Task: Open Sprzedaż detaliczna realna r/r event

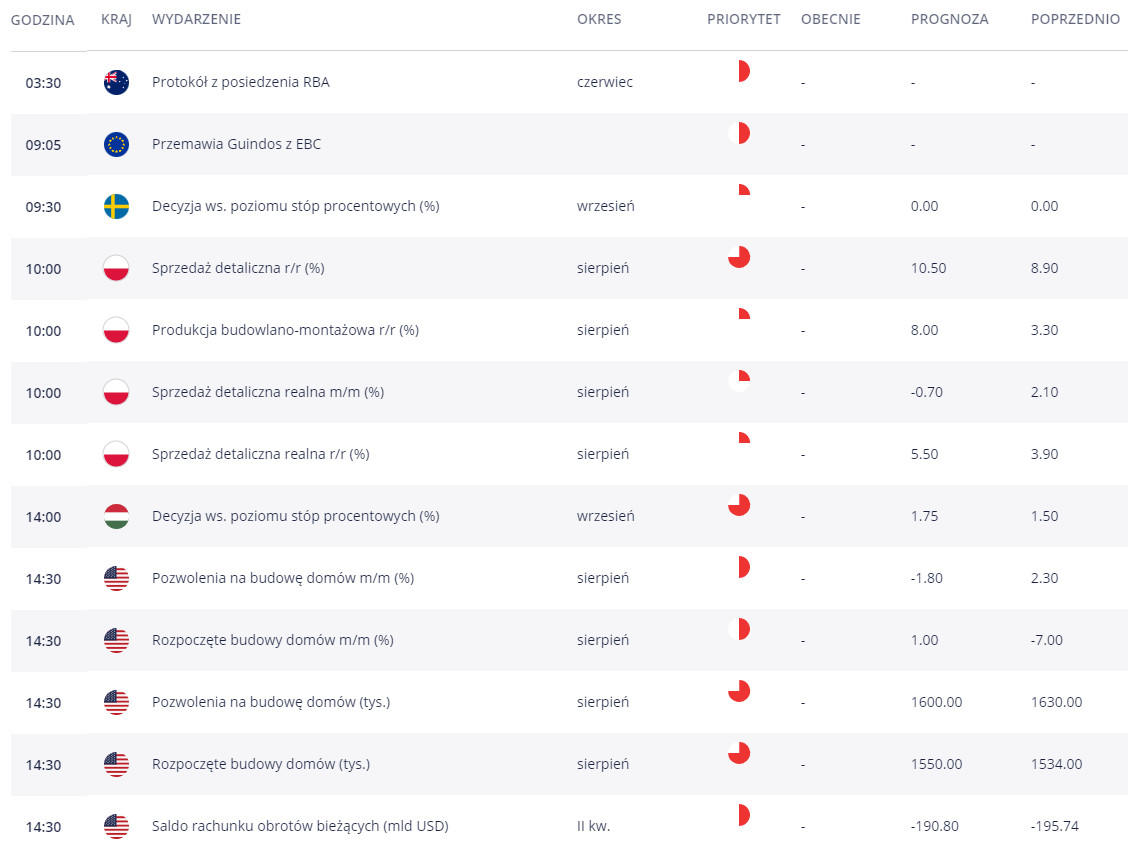Action: [260, 454]
